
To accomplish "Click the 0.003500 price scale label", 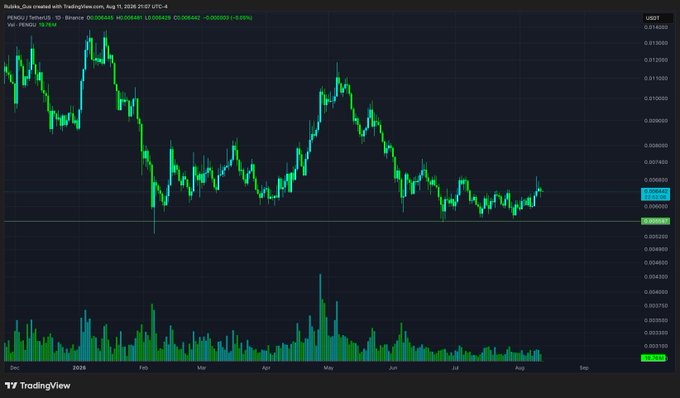I will (656, 320).
